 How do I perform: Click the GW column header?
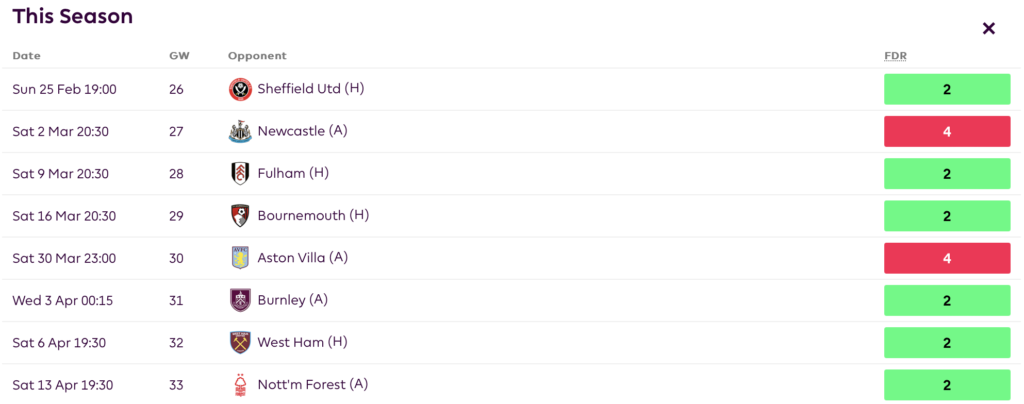(179, 56)
